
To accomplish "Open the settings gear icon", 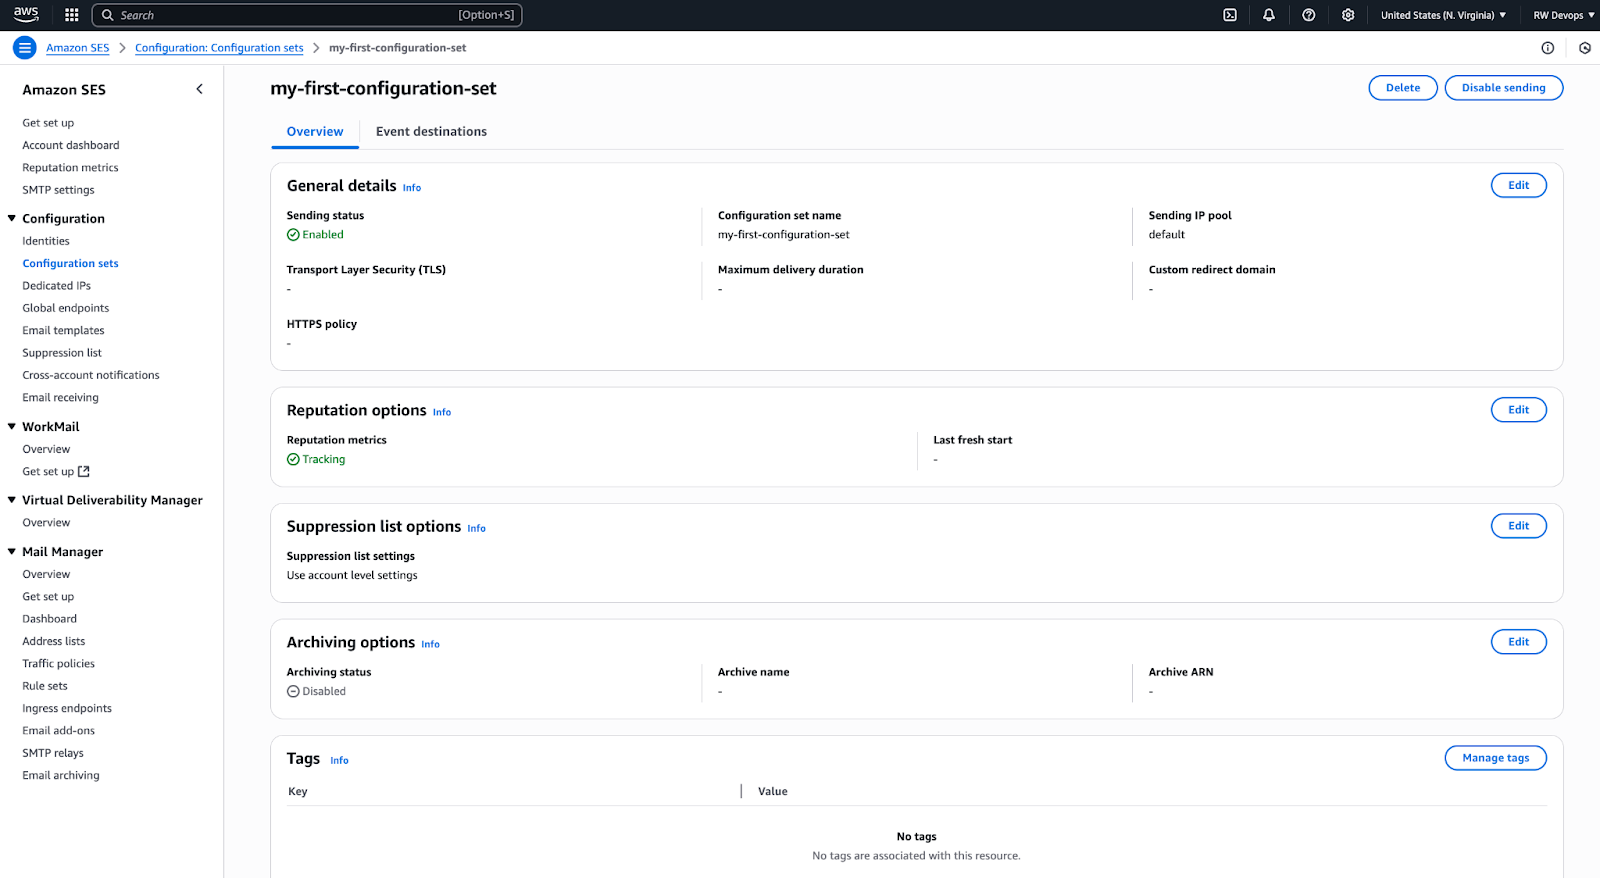I will 1348,15.
